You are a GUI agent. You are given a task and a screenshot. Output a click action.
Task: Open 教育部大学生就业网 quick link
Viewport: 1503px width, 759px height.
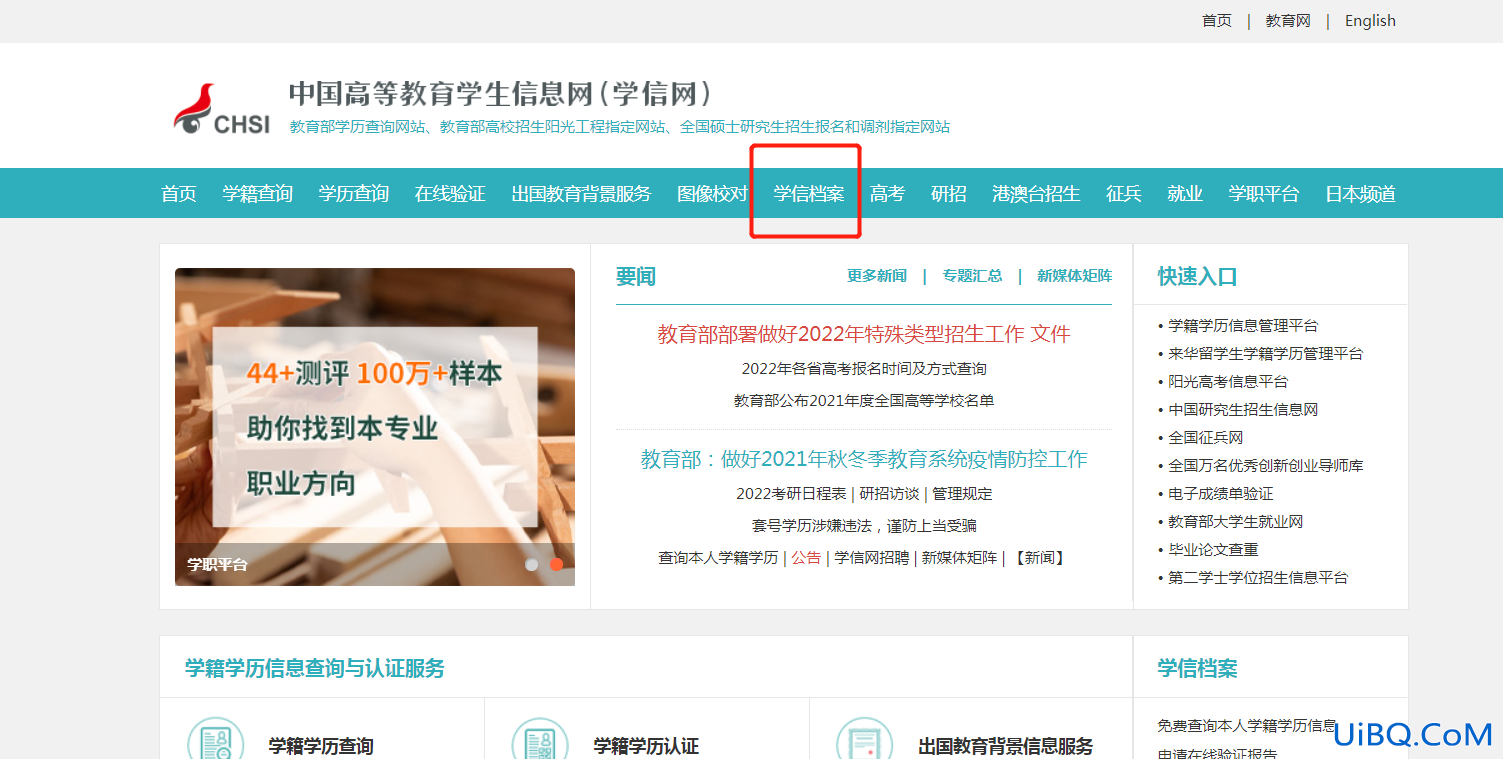(x=1236, y=522)
